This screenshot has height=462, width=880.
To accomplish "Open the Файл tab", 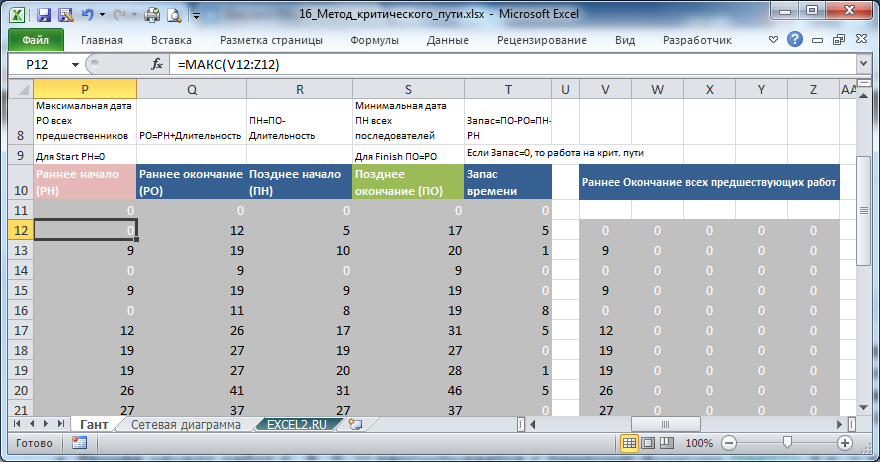I will pyautogui.click(x=35, y=40).
